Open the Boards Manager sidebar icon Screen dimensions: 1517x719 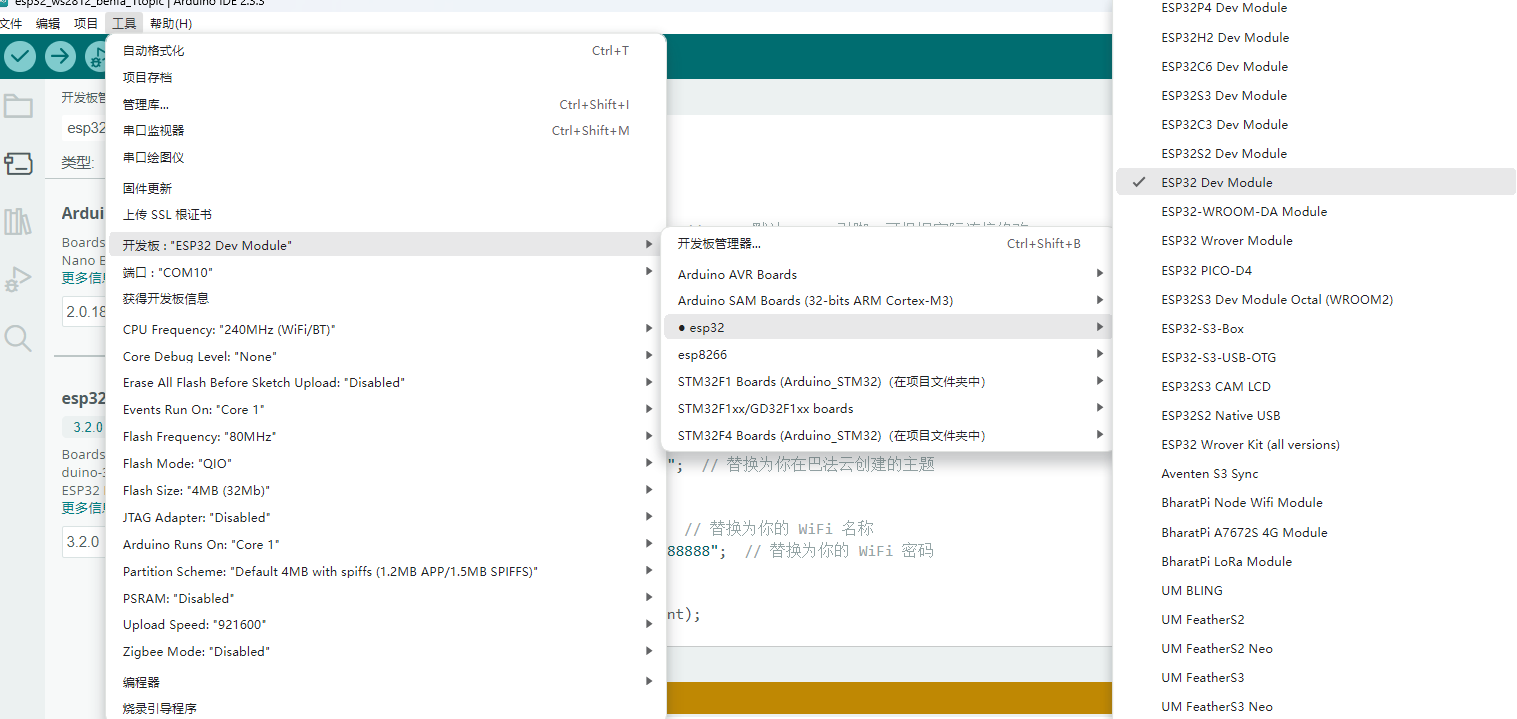(18, 163)
